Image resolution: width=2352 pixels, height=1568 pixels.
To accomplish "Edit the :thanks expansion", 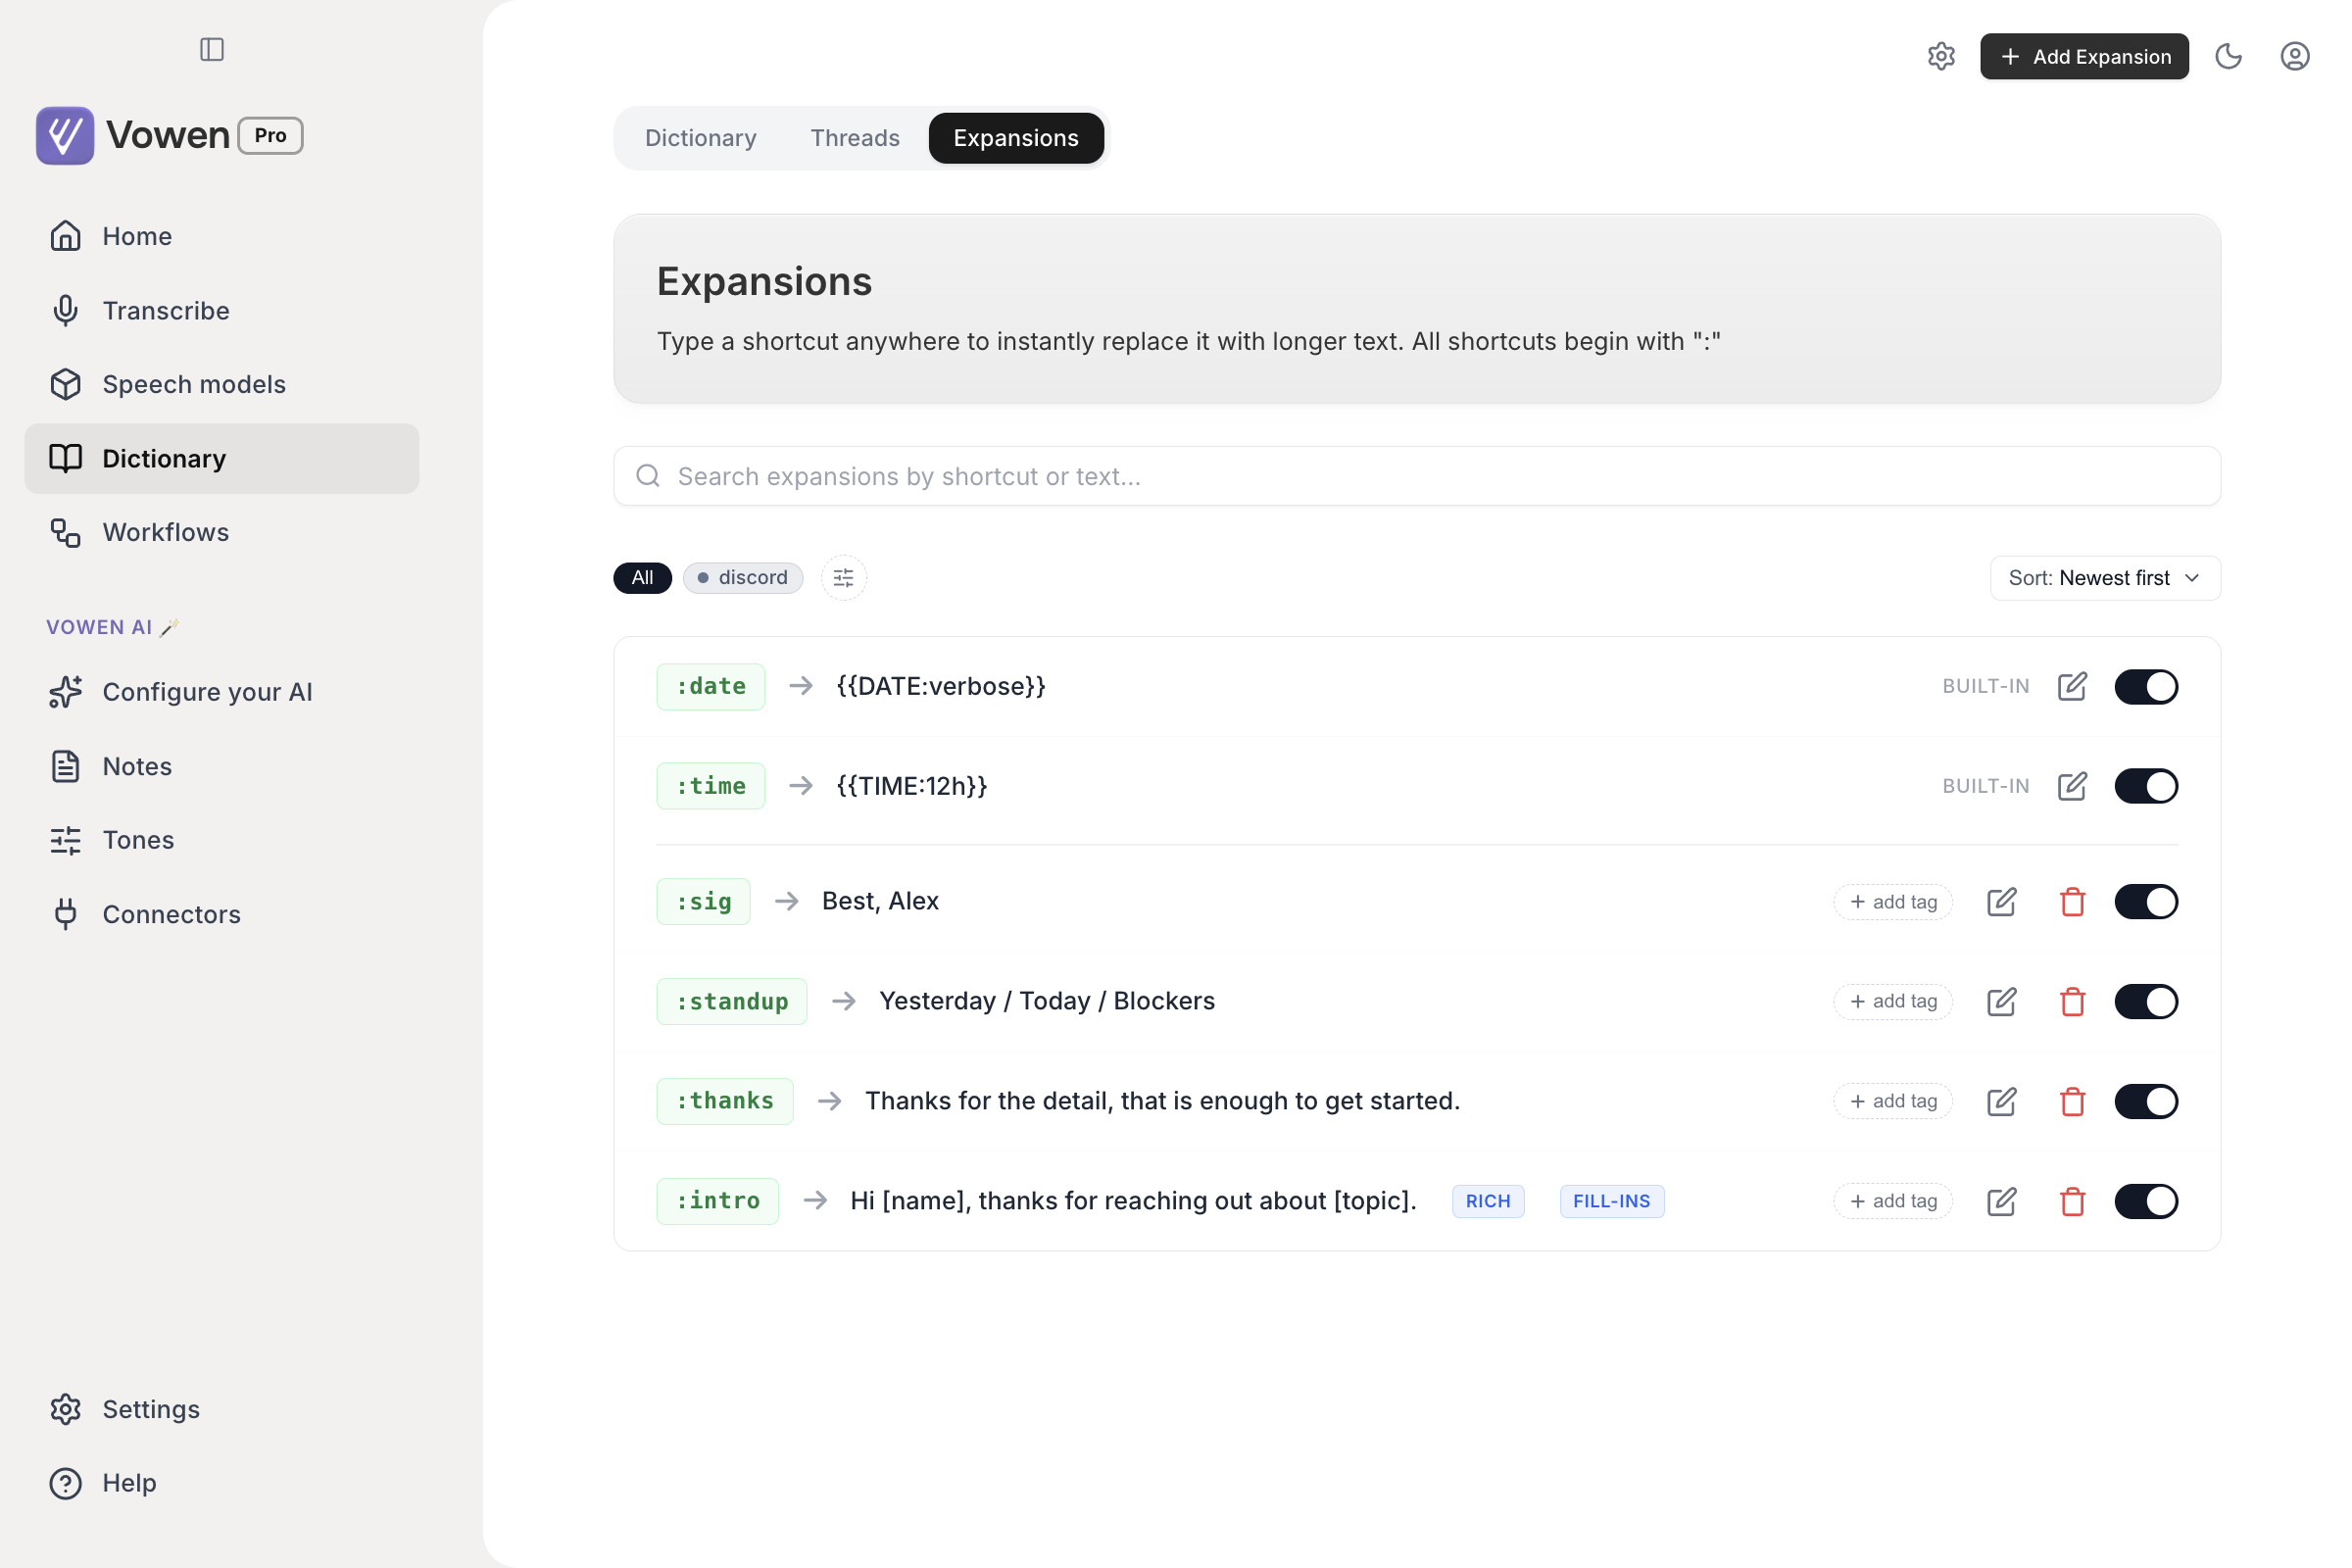I will [x=2001, y=1101].
